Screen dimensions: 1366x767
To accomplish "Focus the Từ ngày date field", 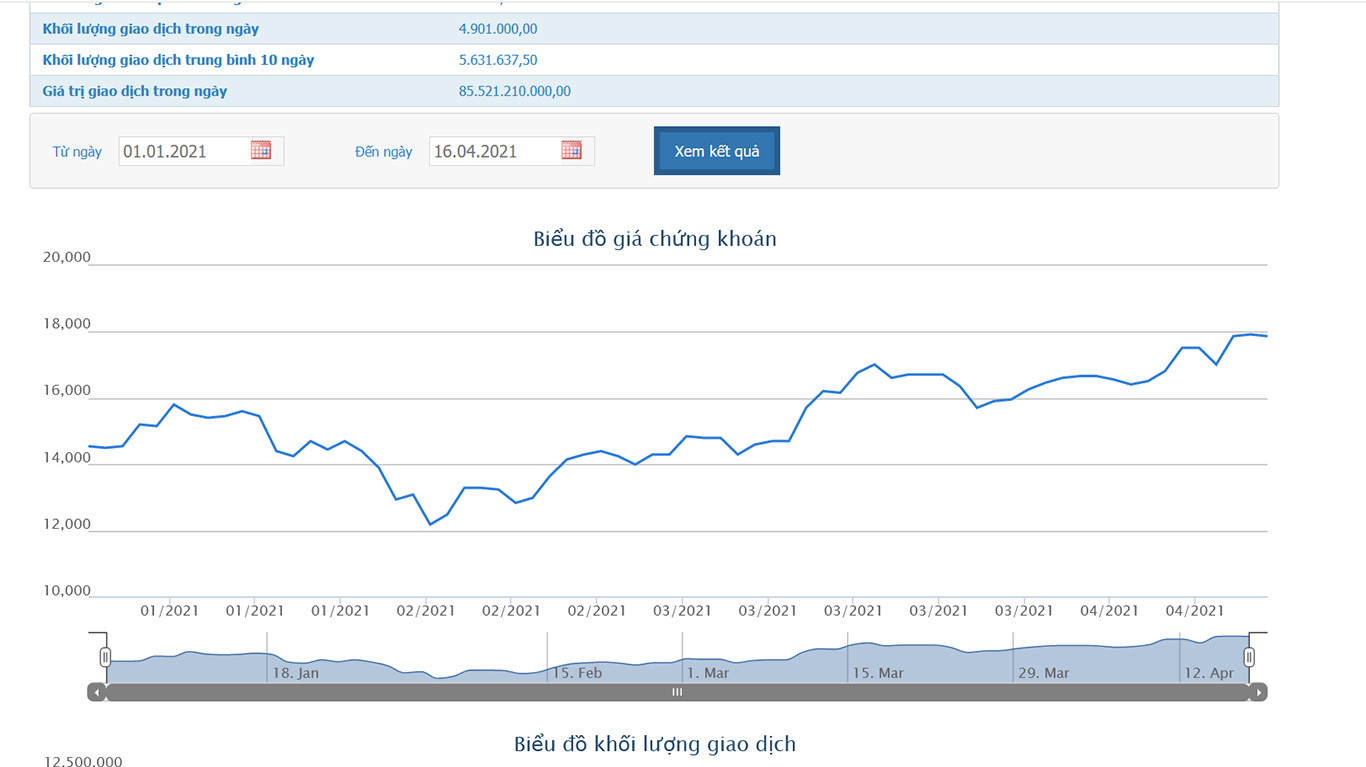I will pyautogui.click(x=182, y=151).
